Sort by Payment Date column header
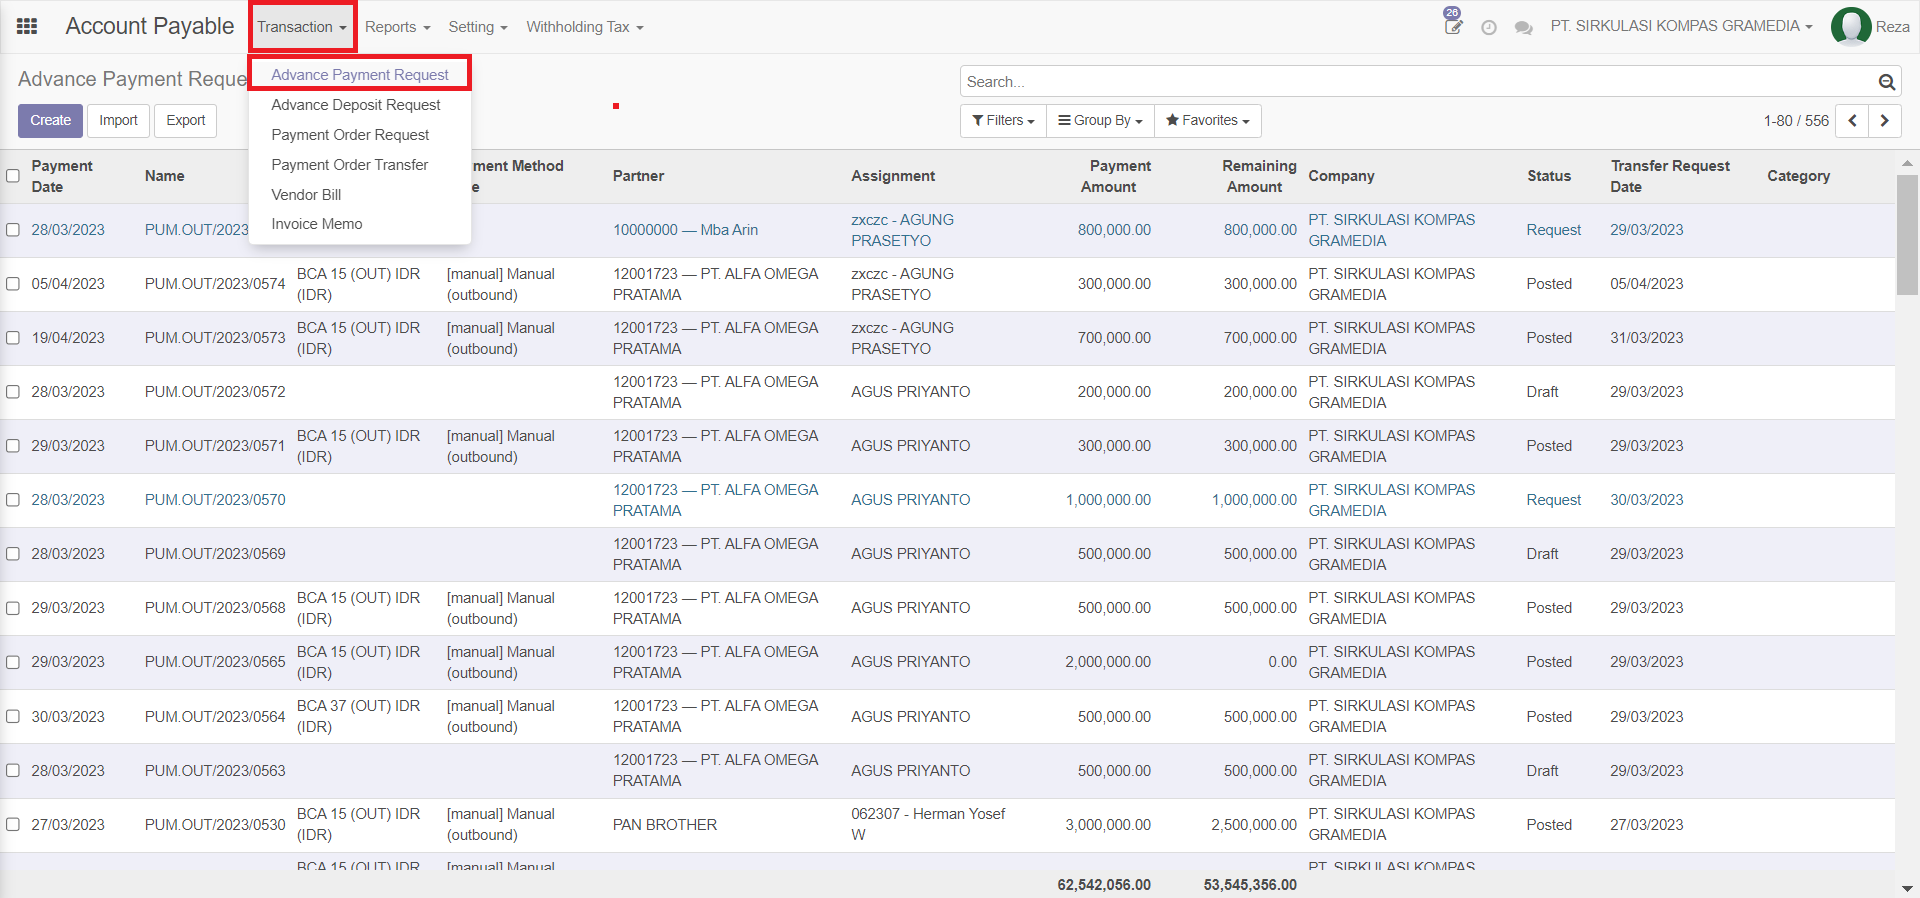This screenshot has height=898, width=1920. pos(62,176)
